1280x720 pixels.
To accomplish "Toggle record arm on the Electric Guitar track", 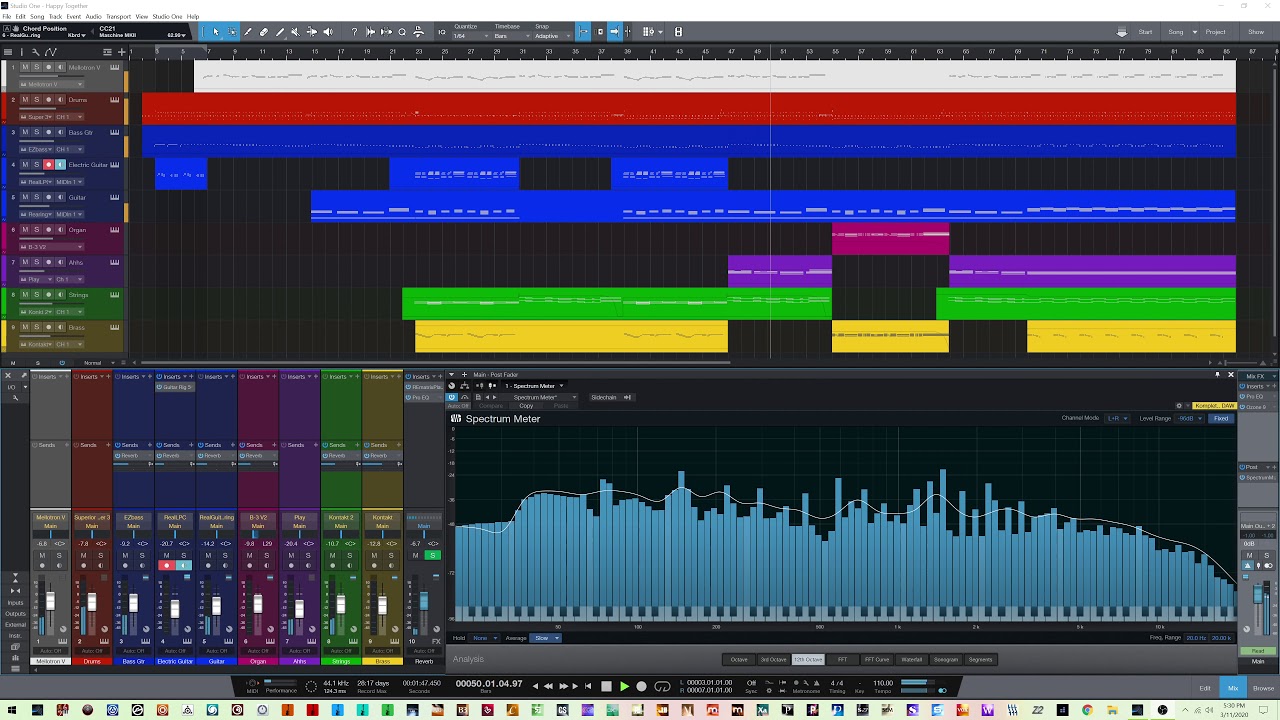I will (x=48, y=165).
